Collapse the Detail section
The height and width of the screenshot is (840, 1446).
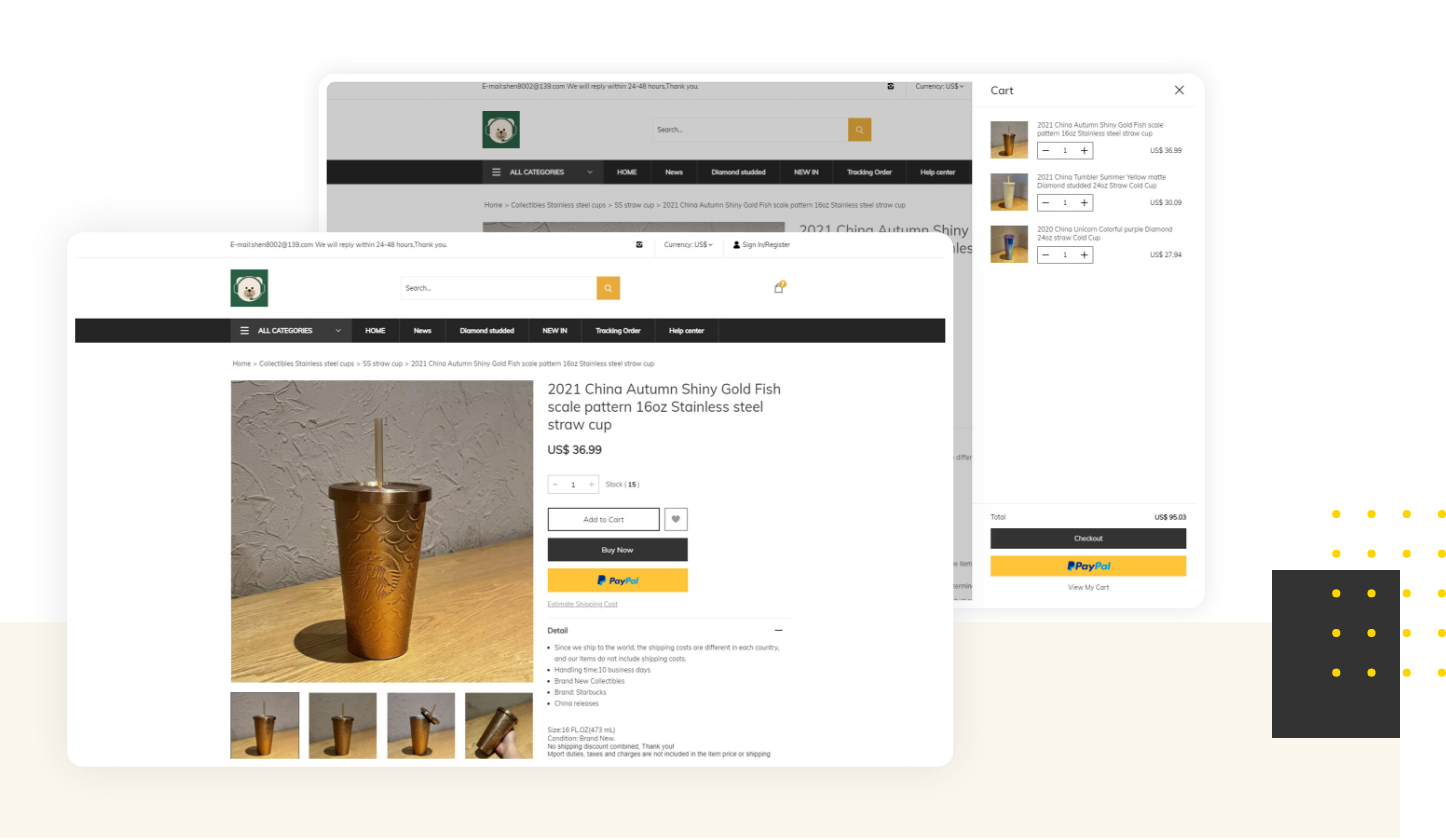779,631
